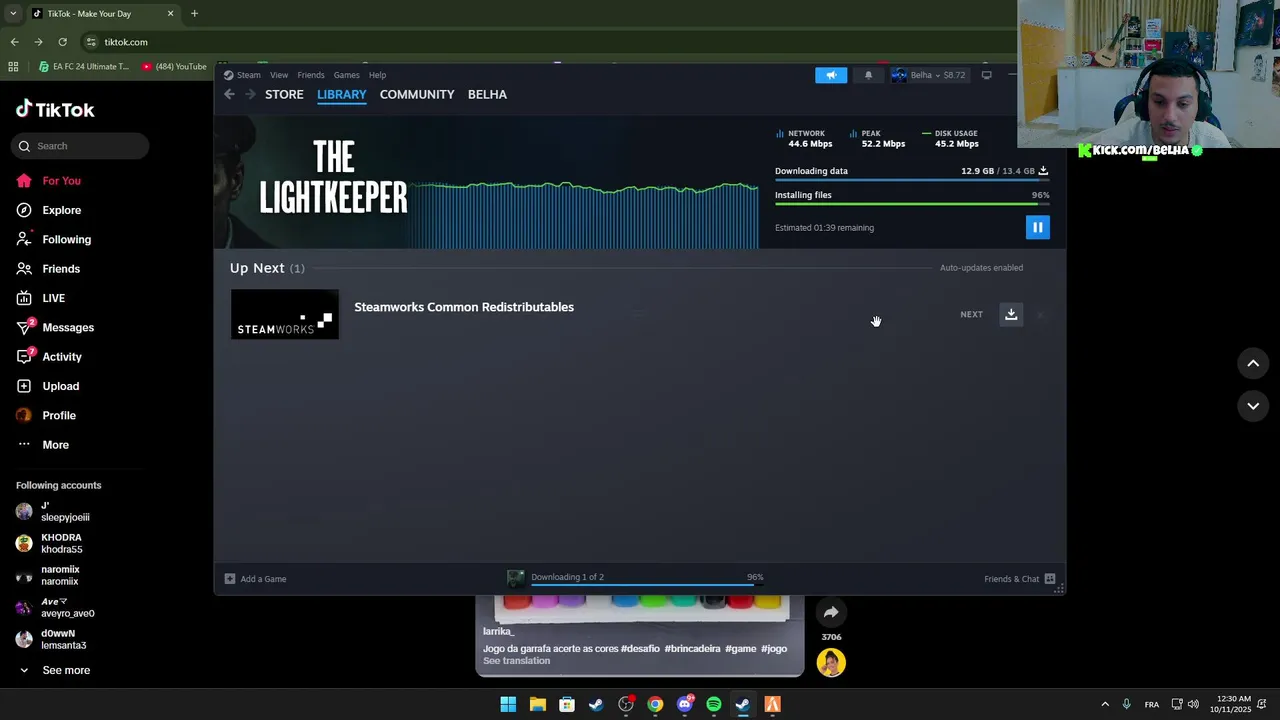Go to next TikTok video

[x=1253, y=406]
